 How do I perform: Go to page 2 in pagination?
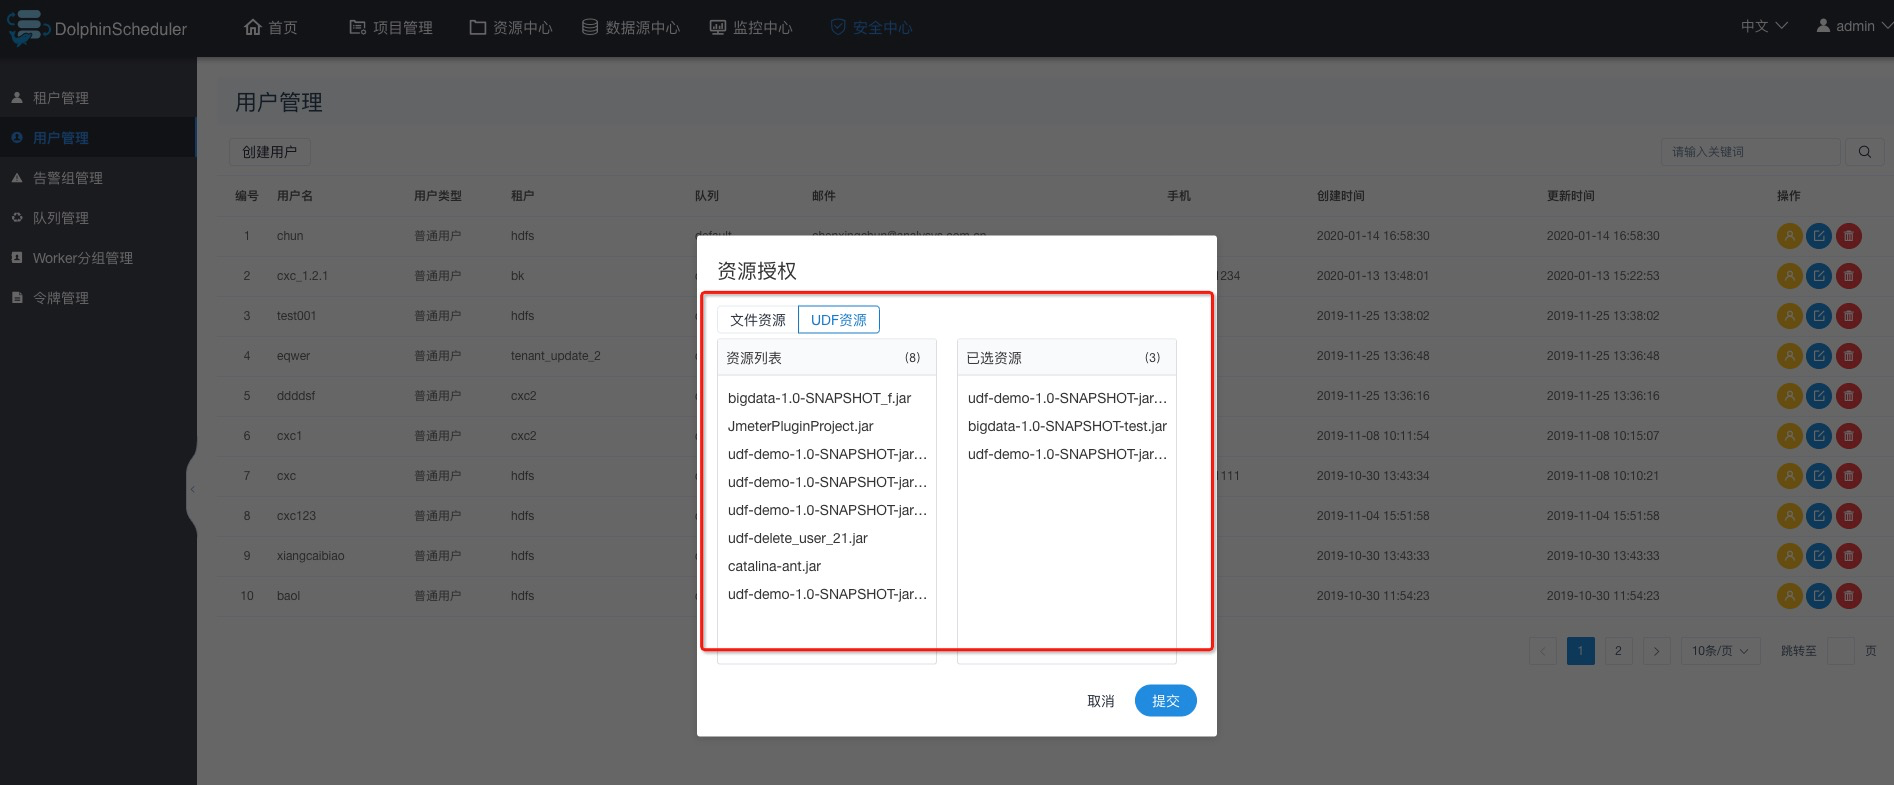(1618, 651)
